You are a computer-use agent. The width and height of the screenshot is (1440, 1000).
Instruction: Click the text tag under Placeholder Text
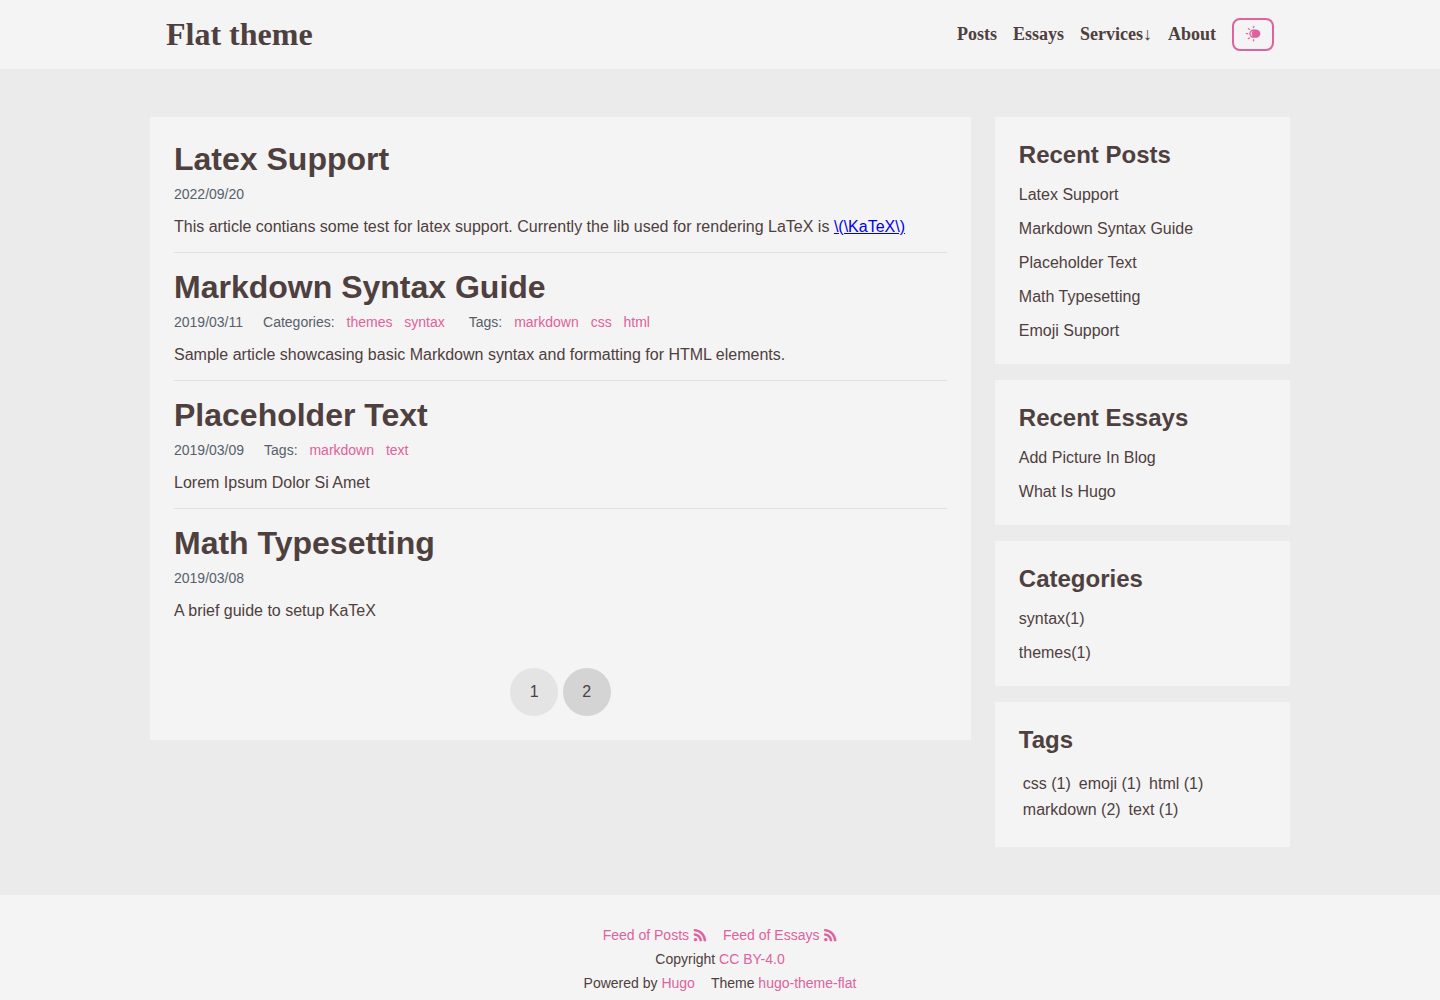pos(397,450)
